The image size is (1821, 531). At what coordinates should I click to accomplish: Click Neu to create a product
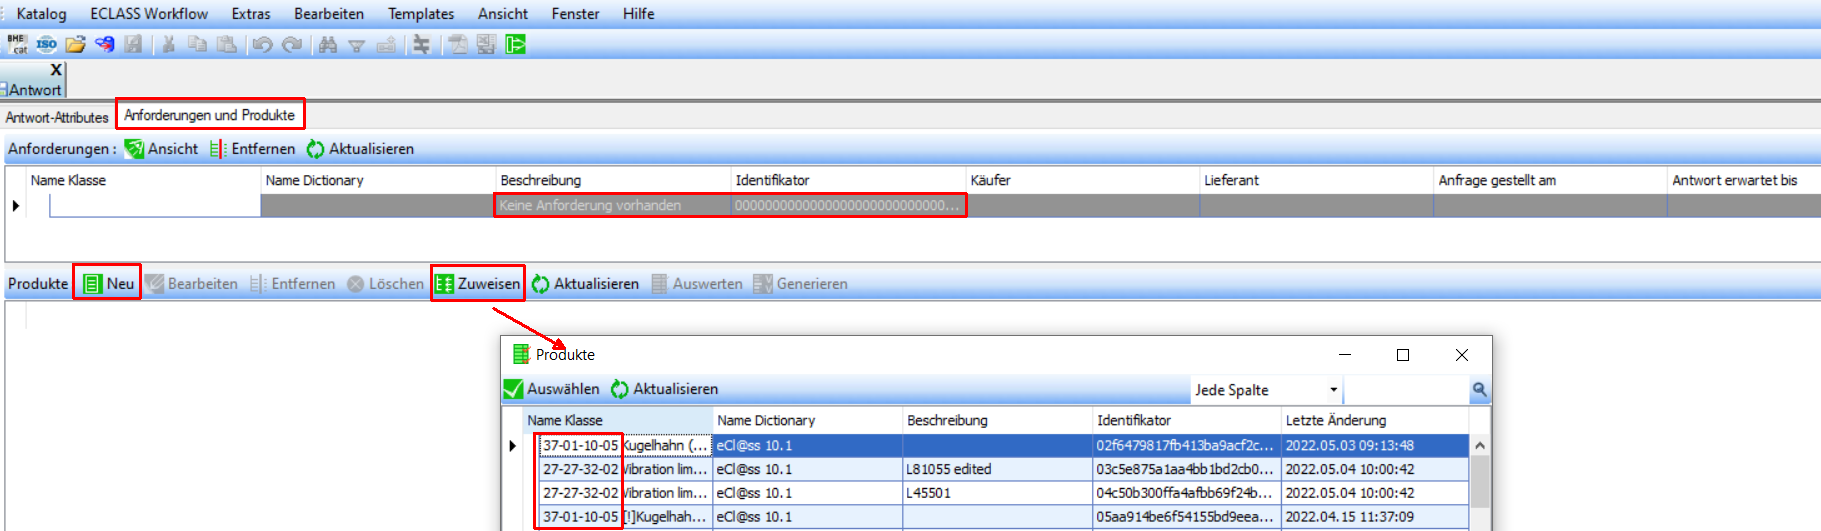[x=108, y=284]
